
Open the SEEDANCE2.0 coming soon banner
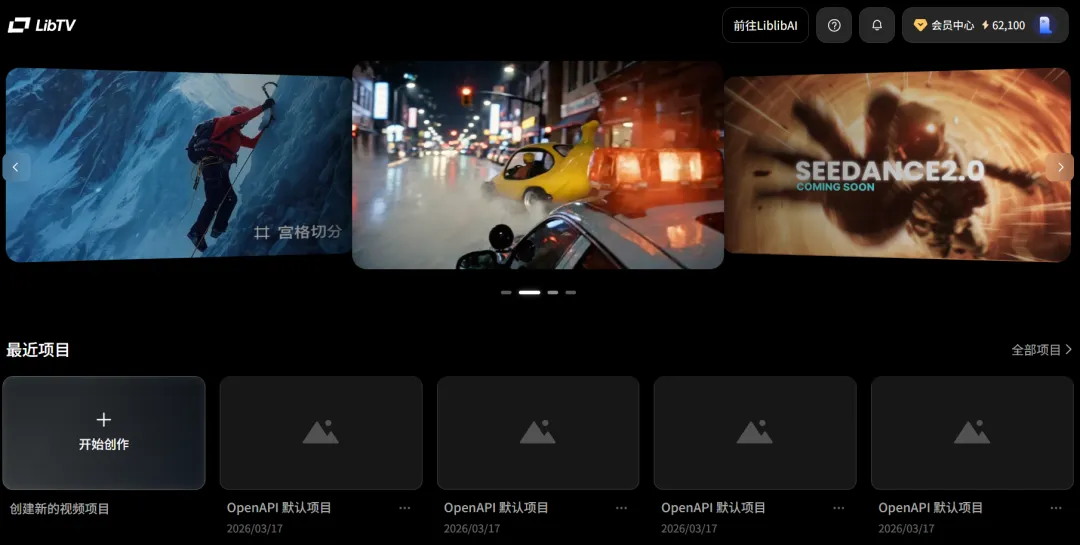click(x=897, y=165)
